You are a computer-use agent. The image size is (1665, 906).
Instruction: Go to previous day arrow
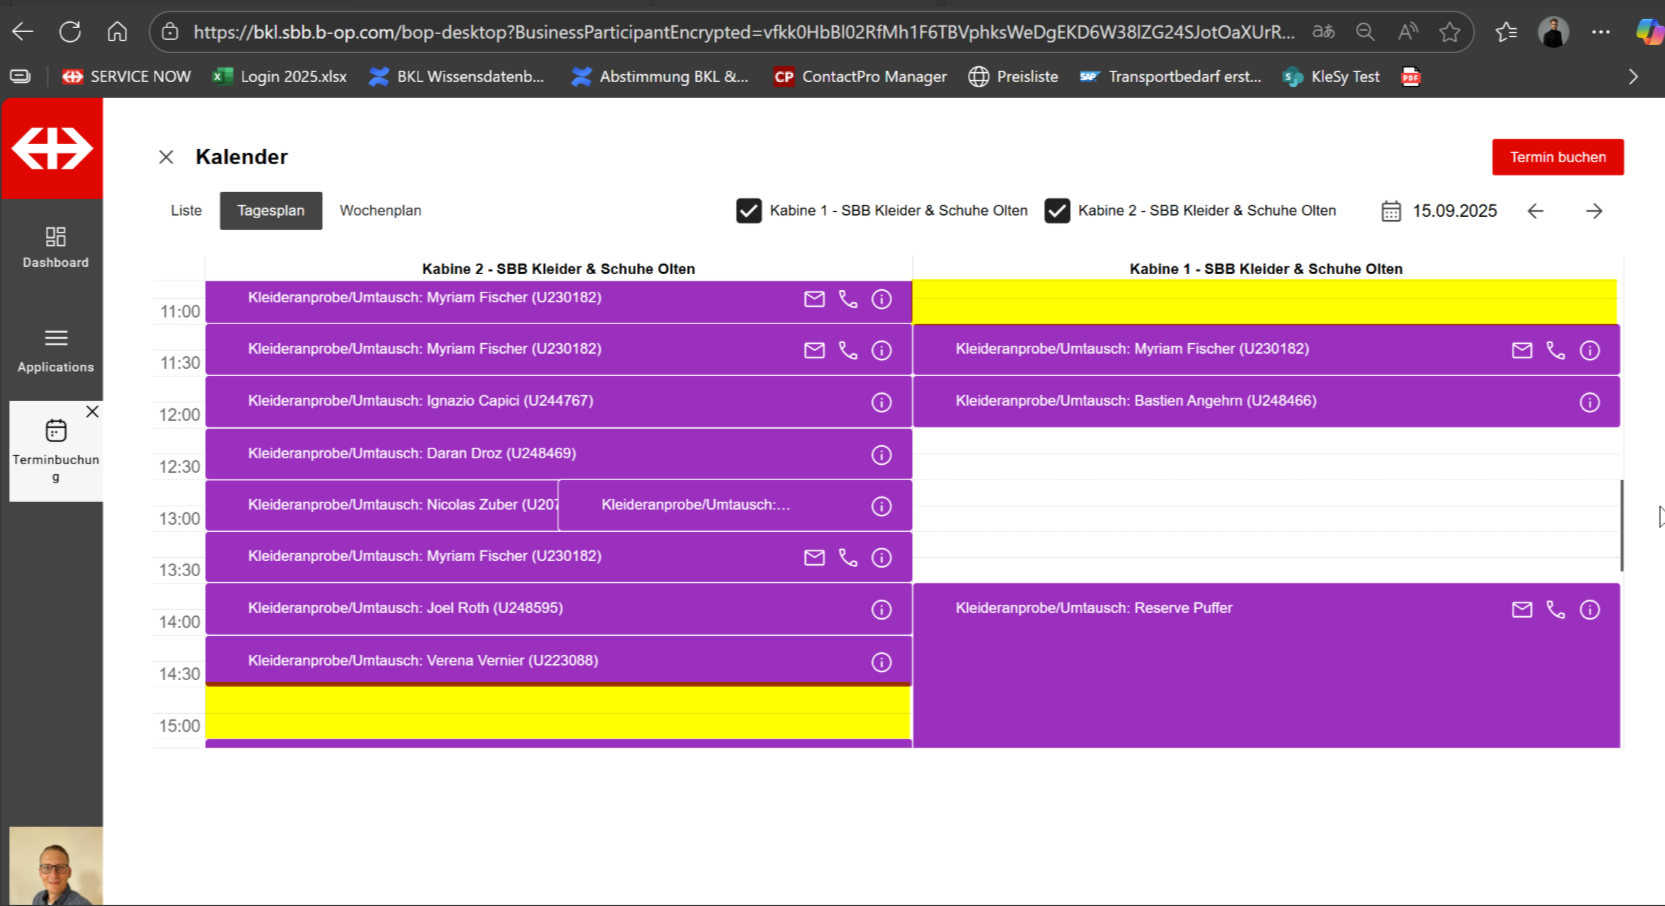click(x=1535, y=211)
